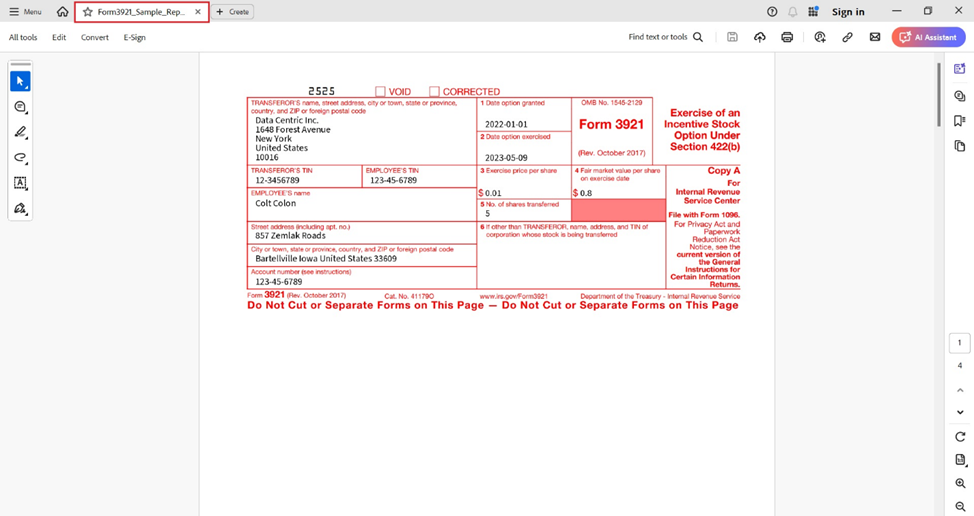
Task: Go to the Home screen icon
Action: coord(62,12)
